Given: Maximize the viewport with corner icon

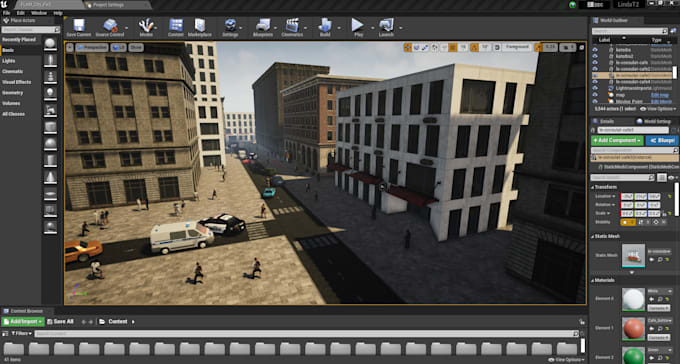Looking at the screenshot, I should pos(582,47).
